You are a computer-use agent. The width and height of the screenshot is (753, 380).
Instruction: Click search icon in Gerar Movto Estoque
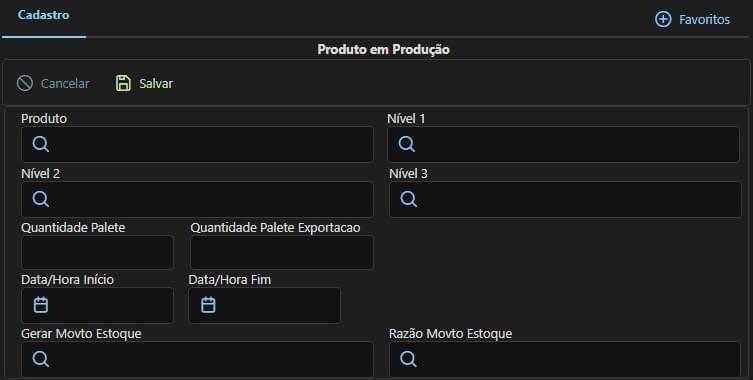click(41, 359)
